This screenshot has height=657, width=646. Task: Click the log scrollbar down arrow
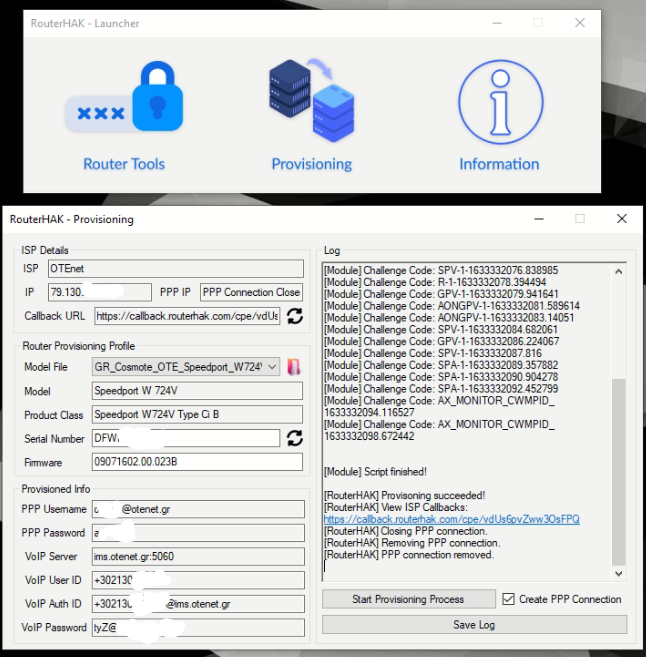(619, 573)
